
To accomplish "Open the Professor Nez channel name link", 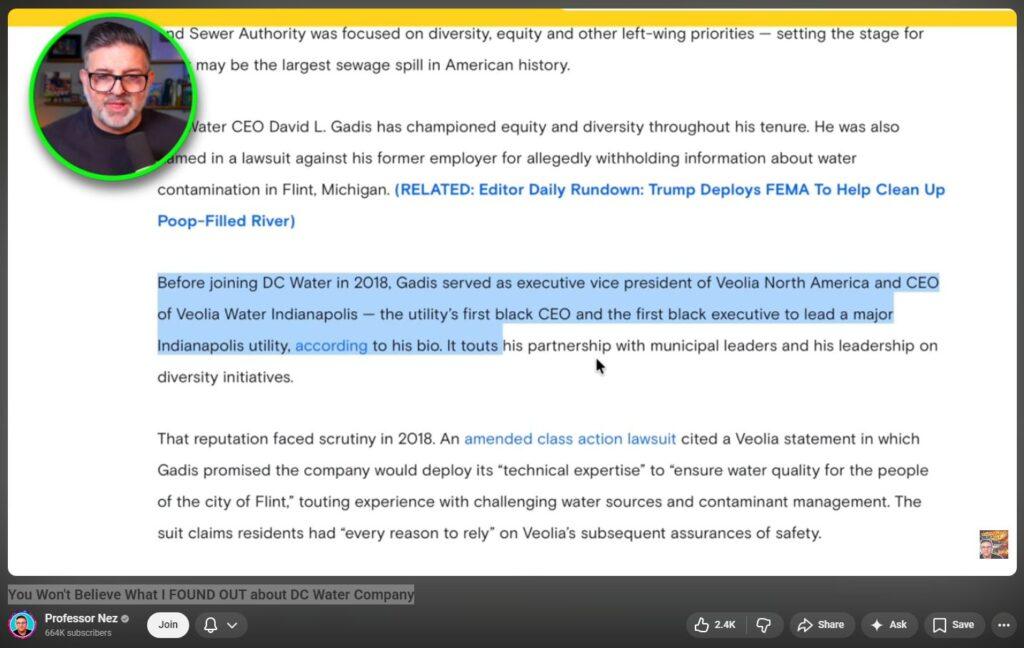I will 81,619.
